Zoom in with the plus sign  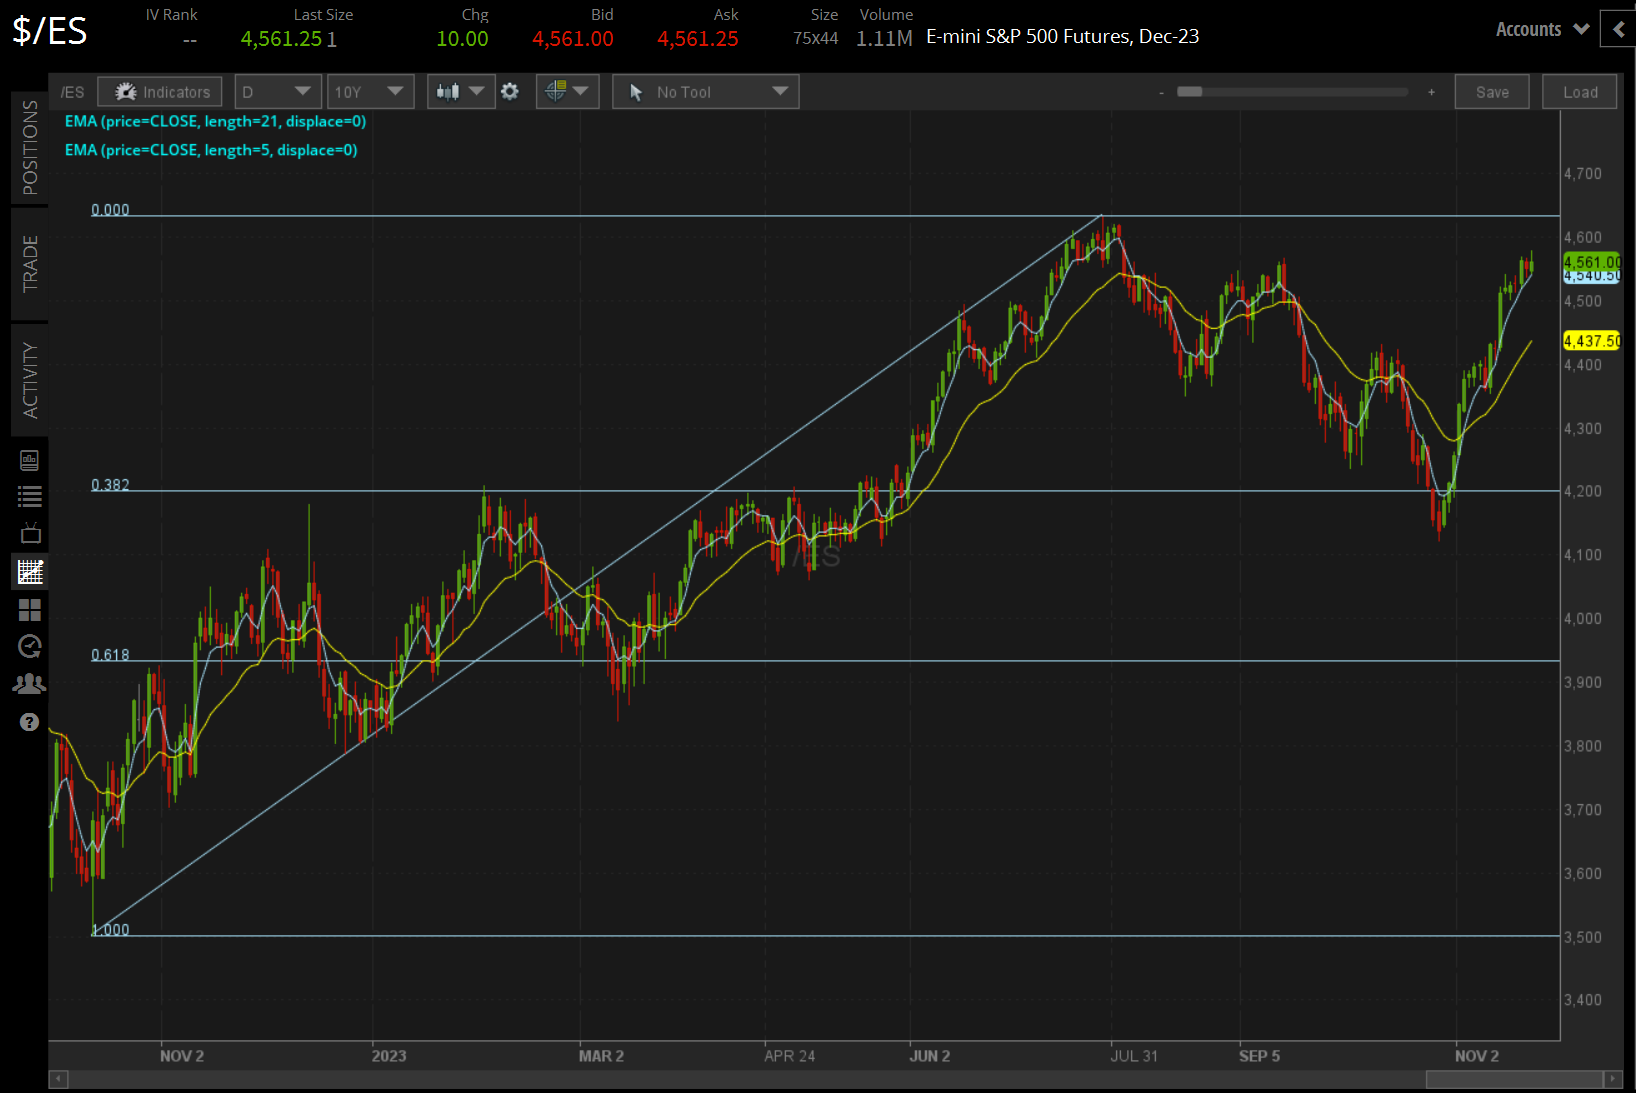coord(1431,92)
